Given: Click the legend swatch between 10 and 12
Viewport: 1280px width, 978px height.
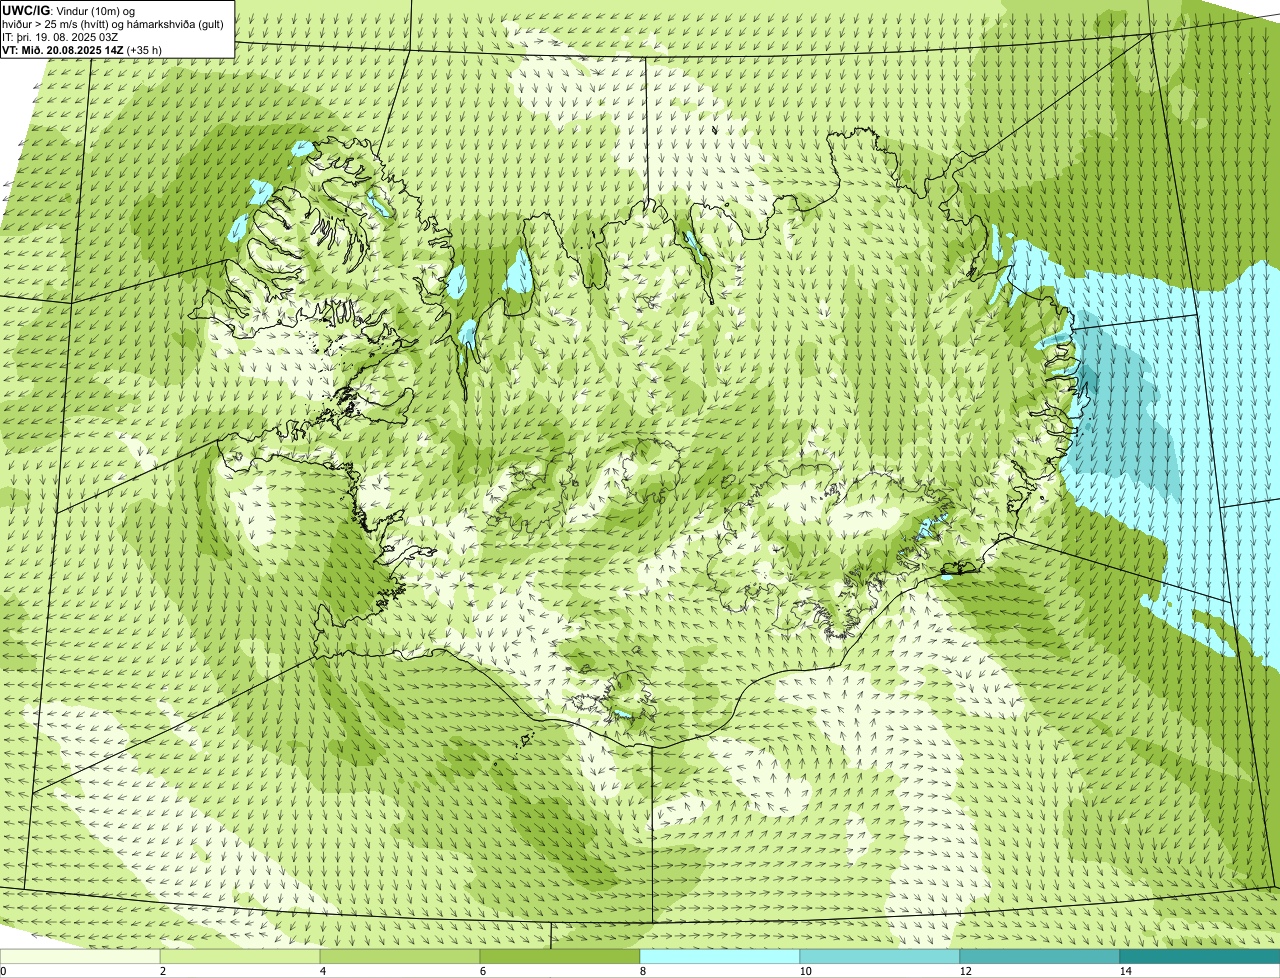Looking at the screenshot, I should point(880,957).
